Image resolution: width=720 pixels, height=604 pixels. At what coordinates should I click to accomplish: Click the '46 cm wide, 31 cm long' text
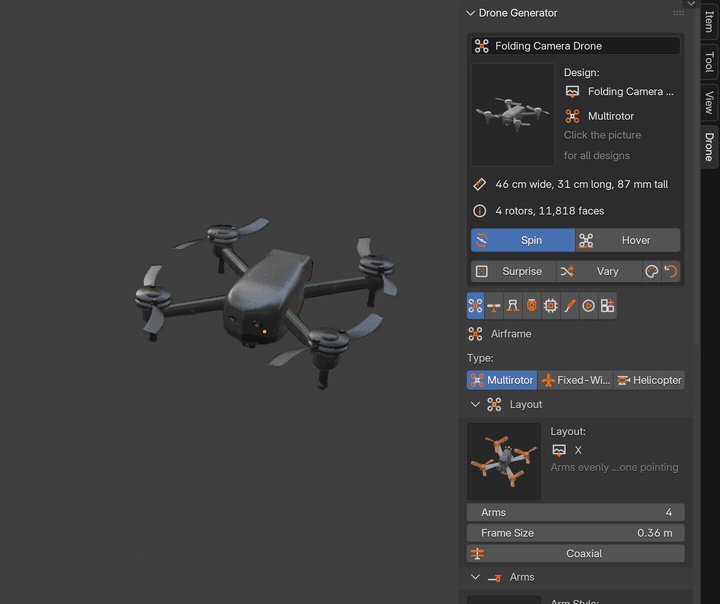tap(582, 184)
